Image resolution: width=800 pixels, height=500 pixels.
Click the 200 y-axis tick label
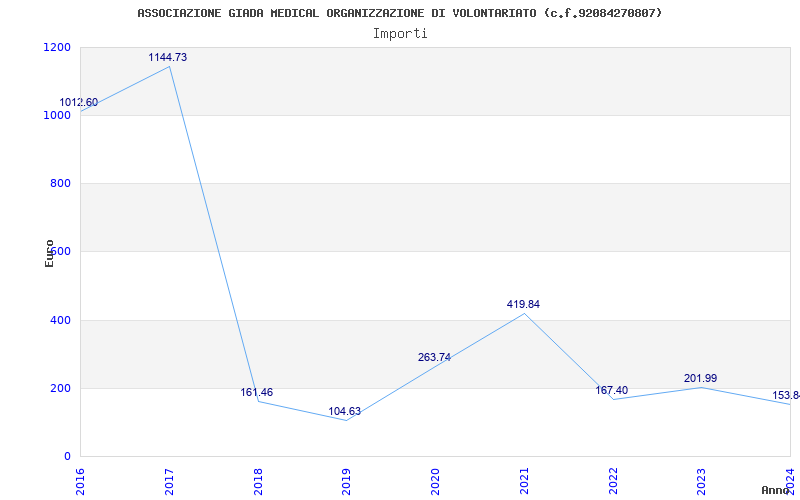click(60, 388)
